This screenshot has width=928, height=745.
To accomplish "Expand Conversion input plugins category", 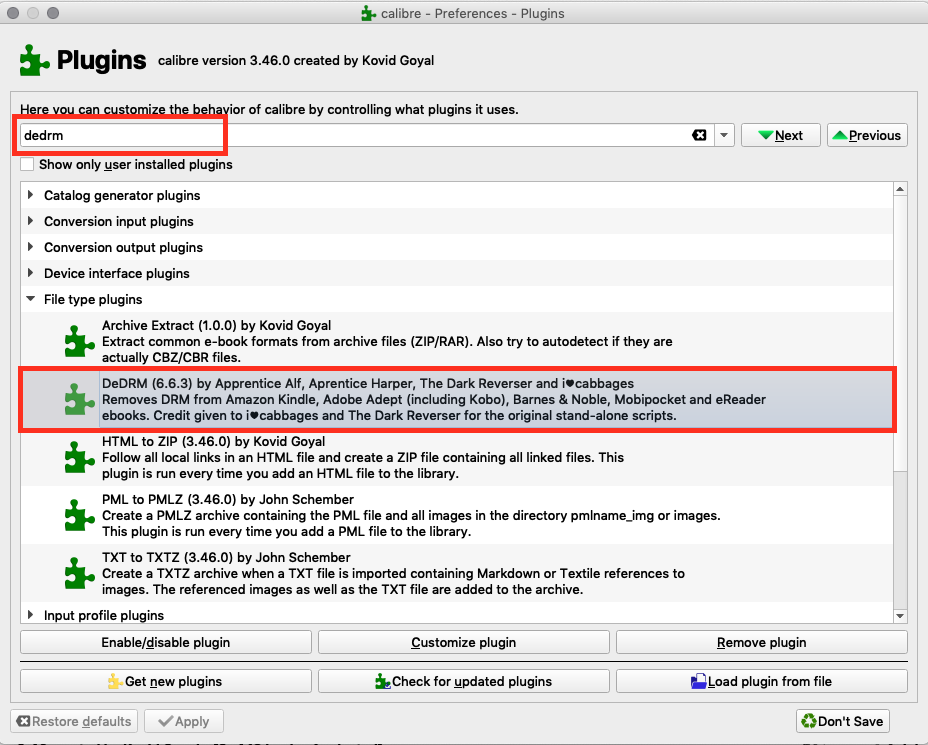I will [32, 222].
